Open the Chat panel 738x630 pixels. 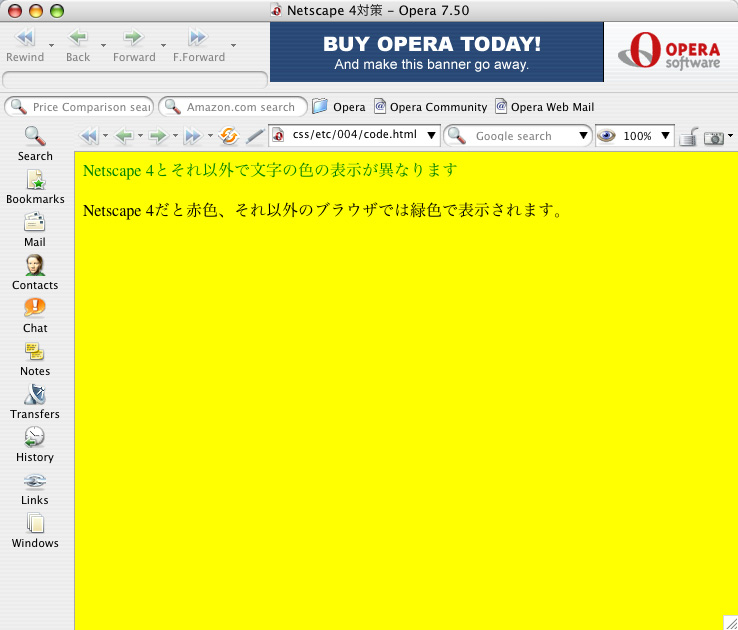click(x=35, y=315)
